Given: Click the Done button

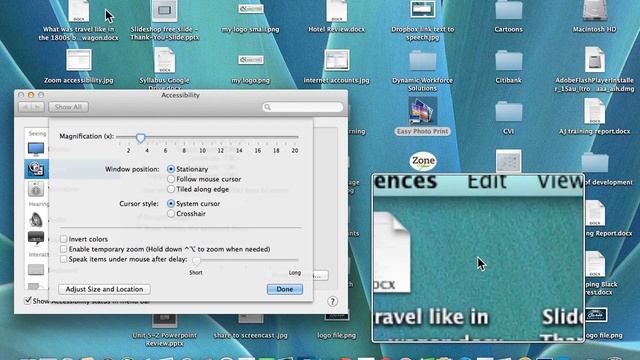Looking at the screenshot, I should 285,289.
